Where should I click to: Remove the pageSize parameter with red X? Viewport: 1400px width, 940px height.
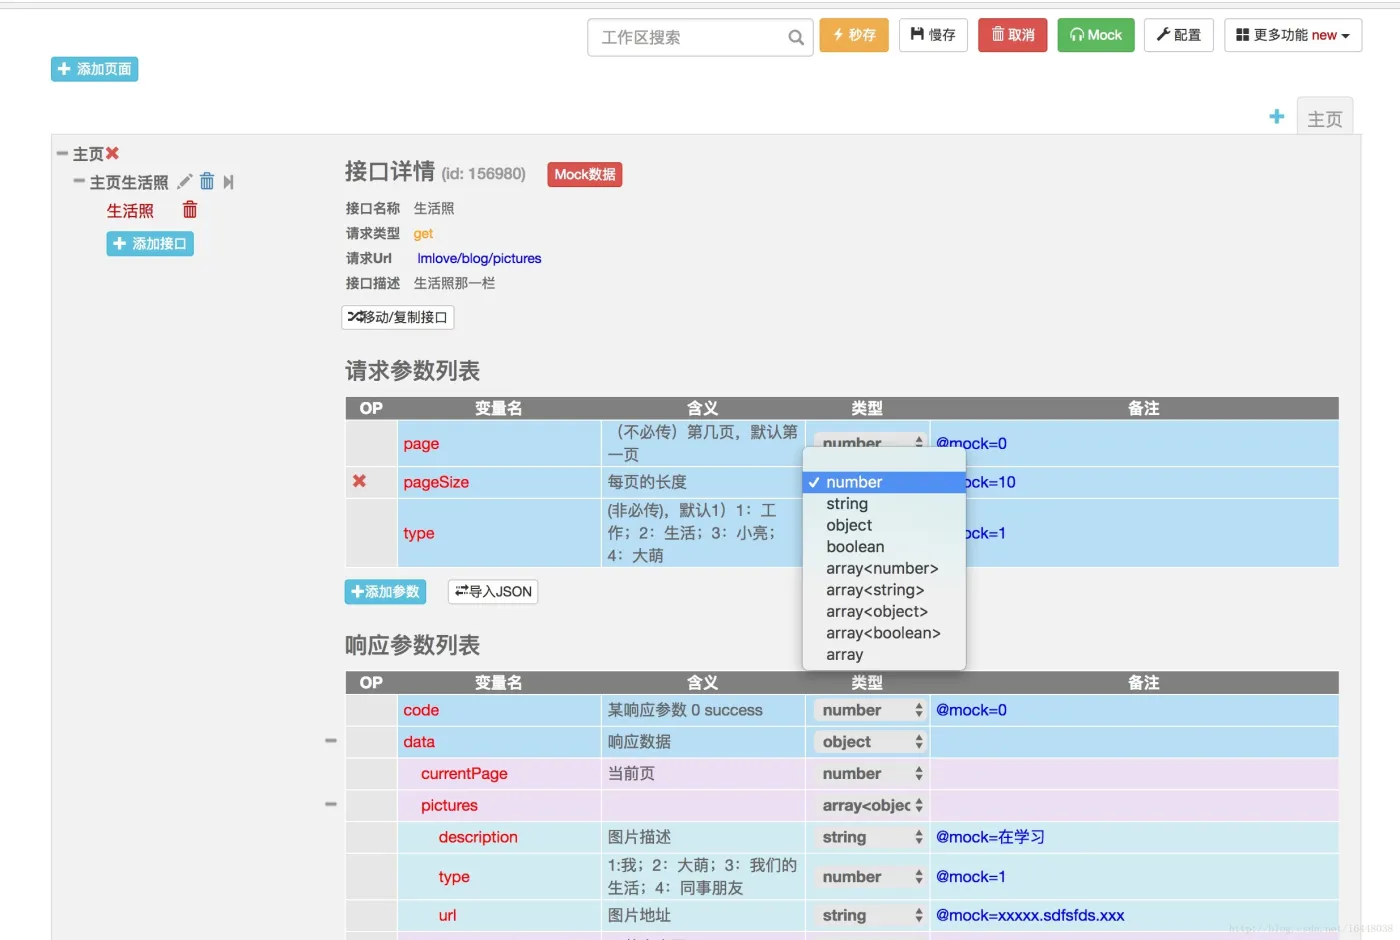pyautogui.click(x=359, y=481)
